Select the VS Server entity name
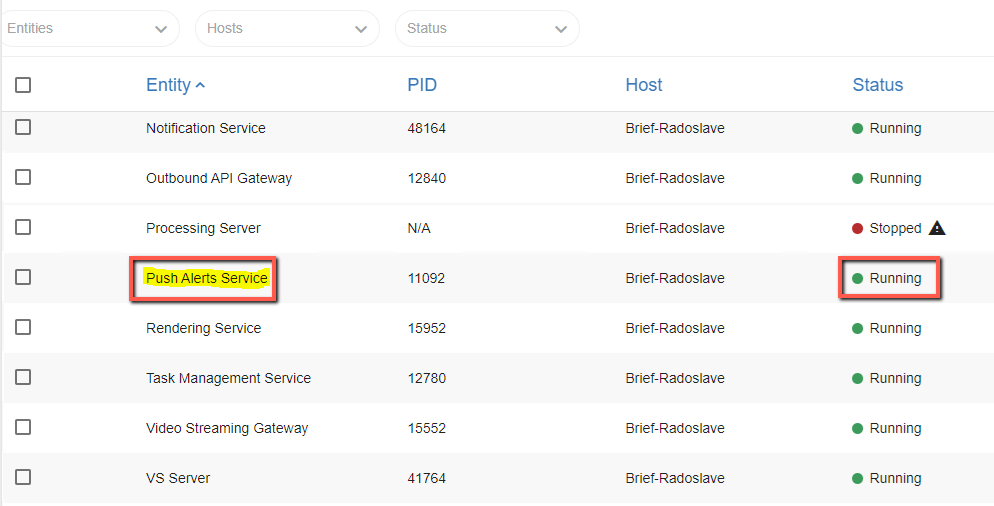The width and height of the screenshot is (994, 506). (178, 479)
